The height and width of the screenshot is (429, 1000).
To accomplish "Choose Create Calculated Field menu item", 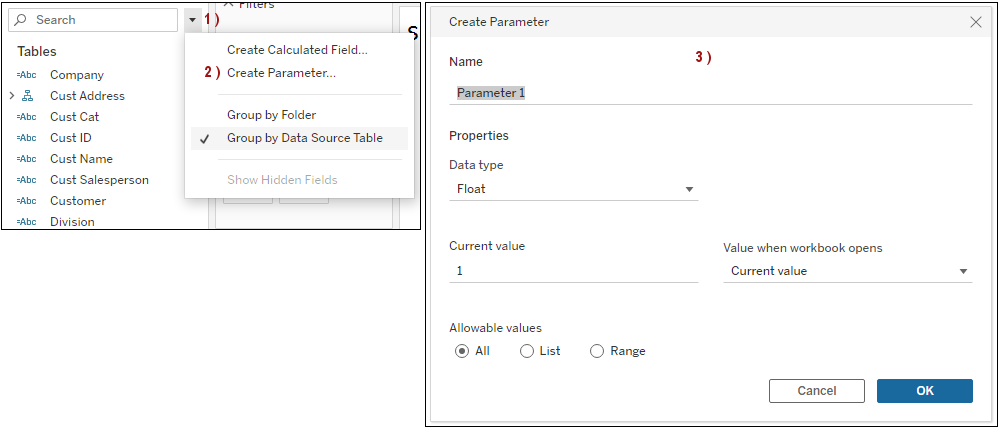I will click(297, 50).
